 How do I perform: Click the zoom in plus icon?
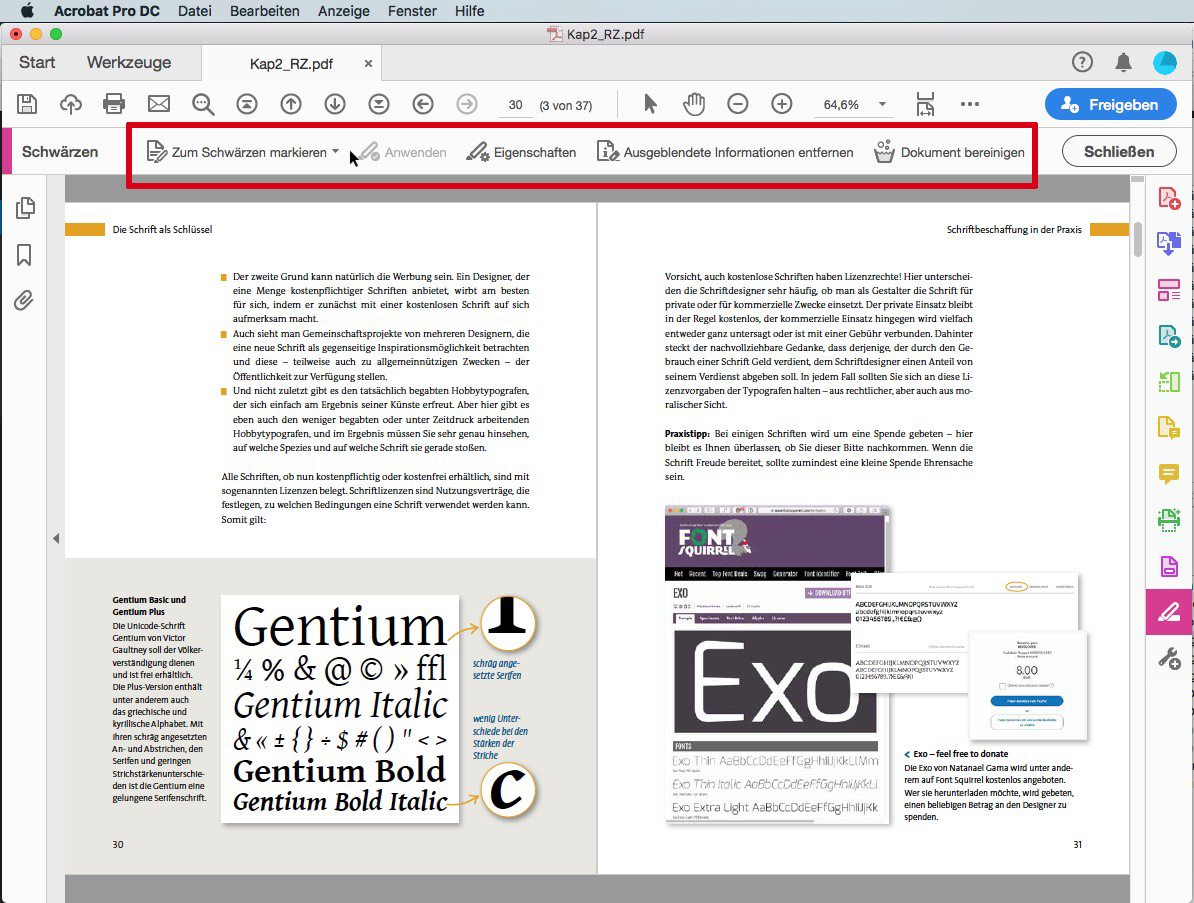[x=781, y=104]
